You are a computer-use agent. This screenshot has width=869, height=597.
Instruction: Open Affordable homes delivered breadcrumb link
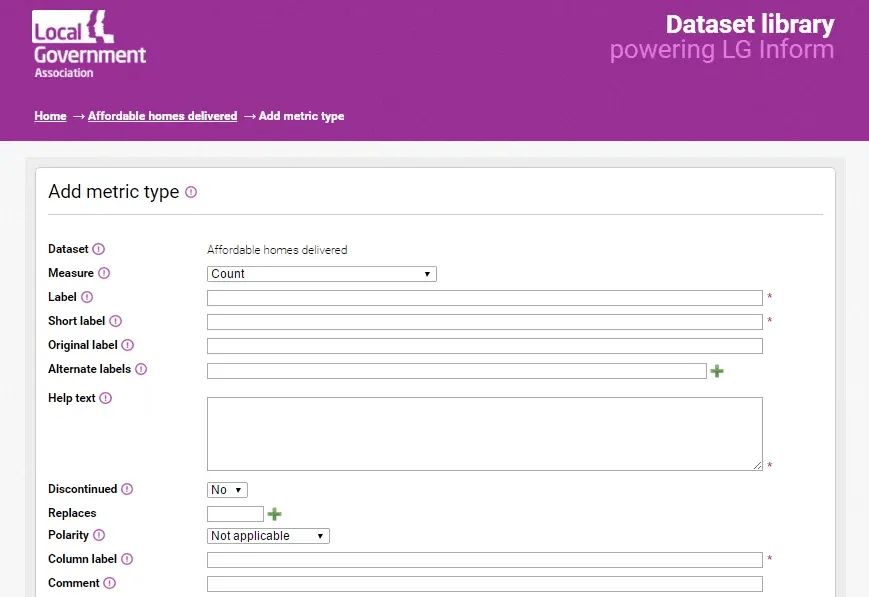[162, 116]
